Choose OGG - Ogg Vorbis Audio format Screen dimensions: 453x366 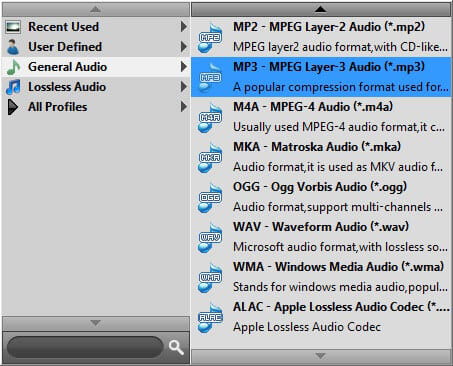[x=321, y=197]
